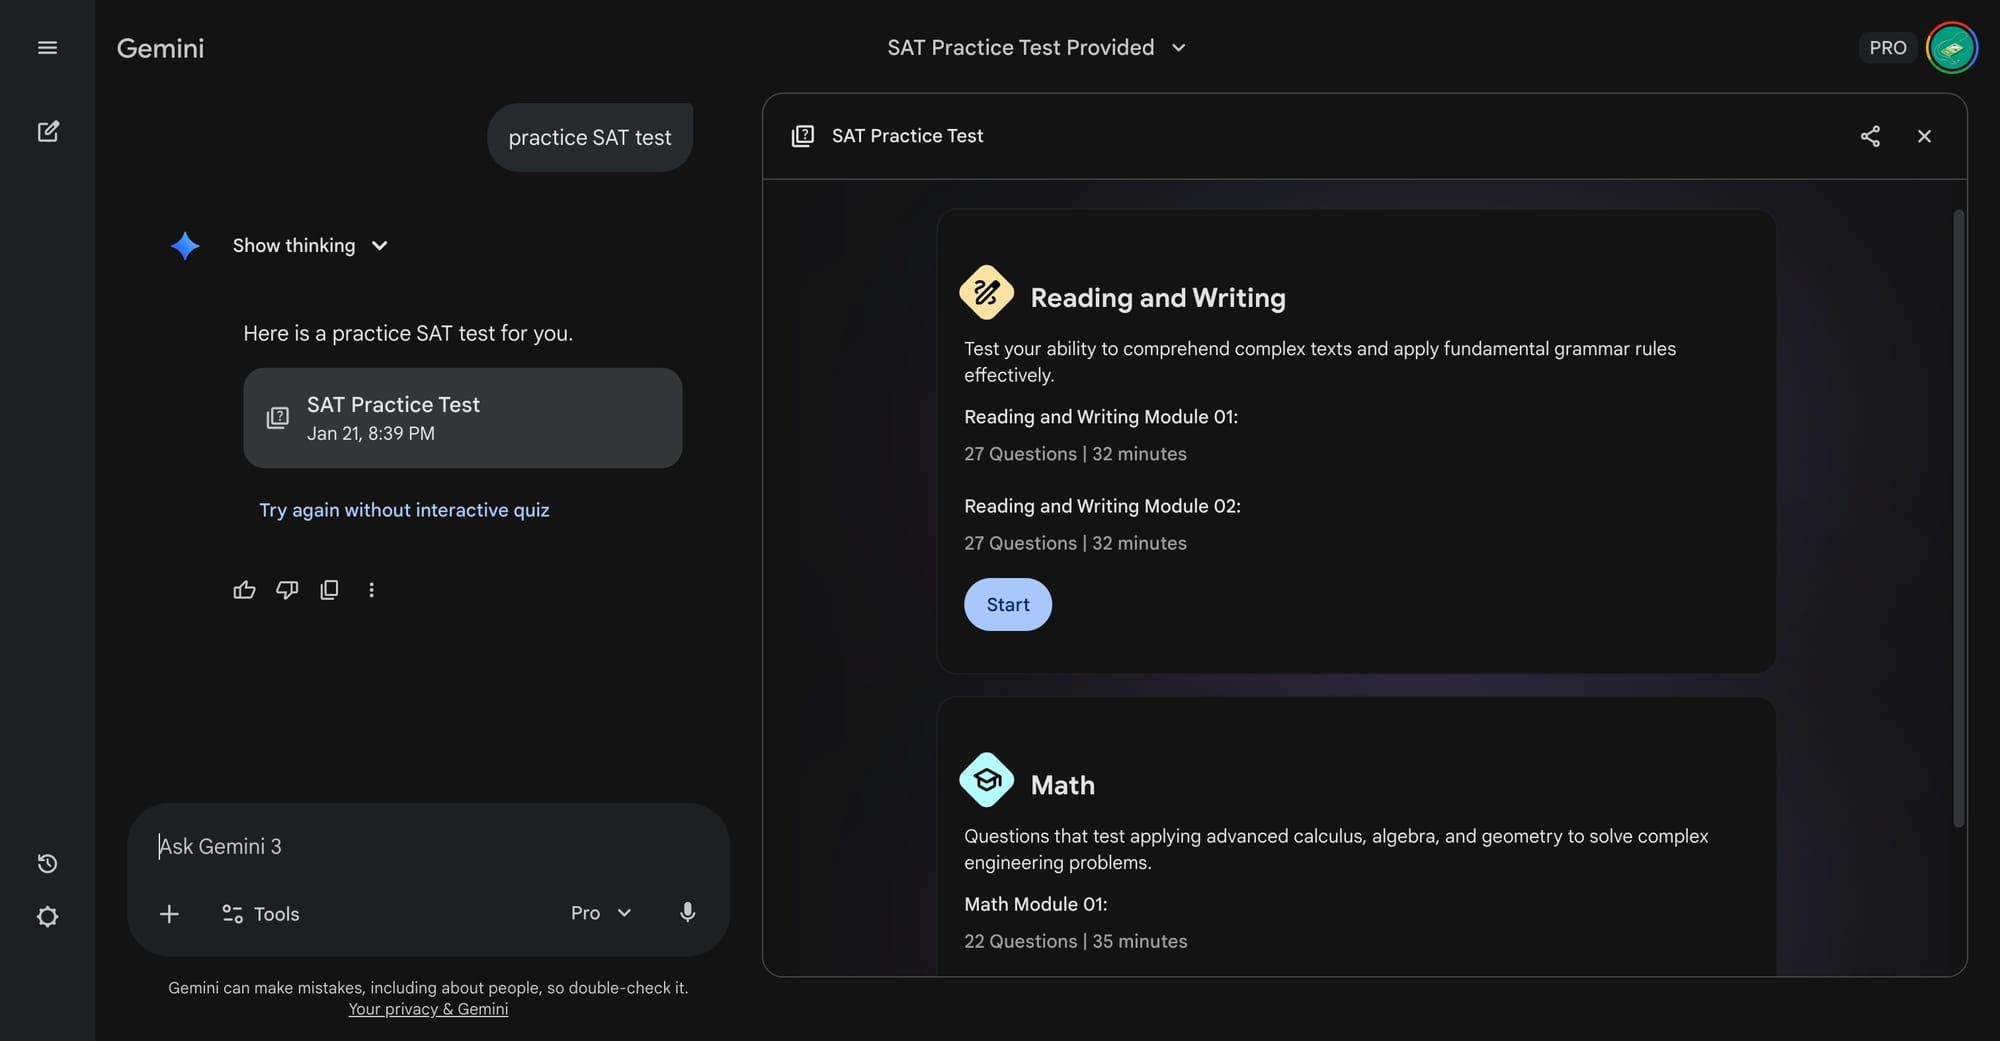The image size is (2000, 1041).
Task: Start a new chat with the compose icon
Action: [x=47, y=132]
